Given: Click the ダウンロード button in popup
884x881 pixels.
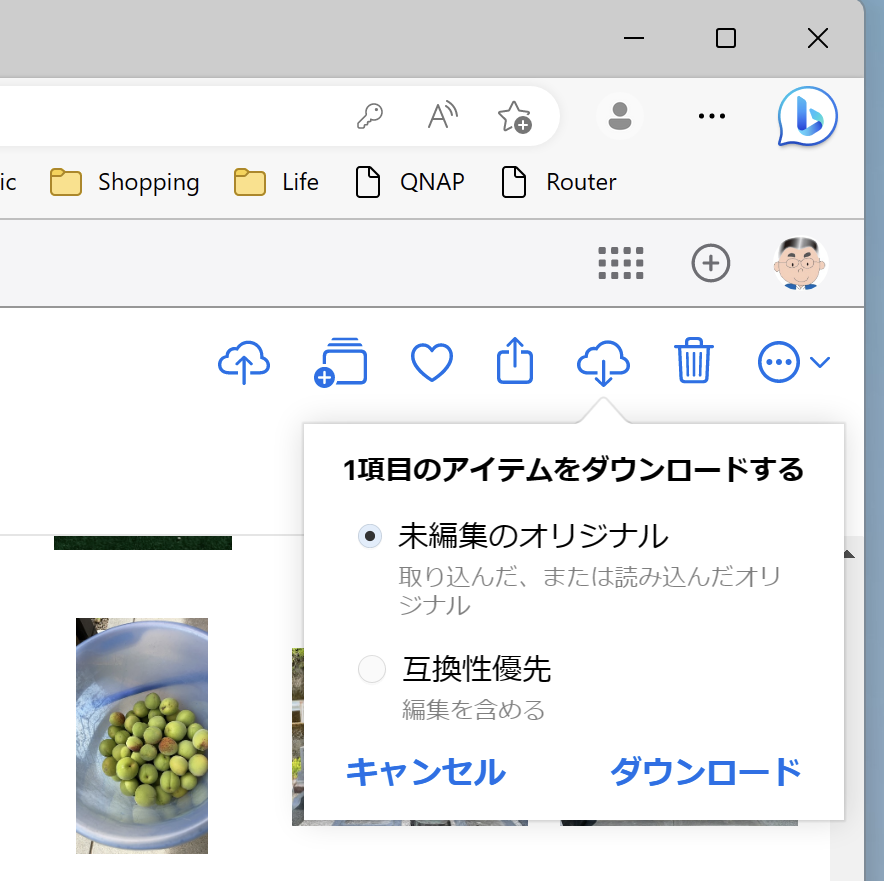Looking at the screenshot, I should click(705, 772).
